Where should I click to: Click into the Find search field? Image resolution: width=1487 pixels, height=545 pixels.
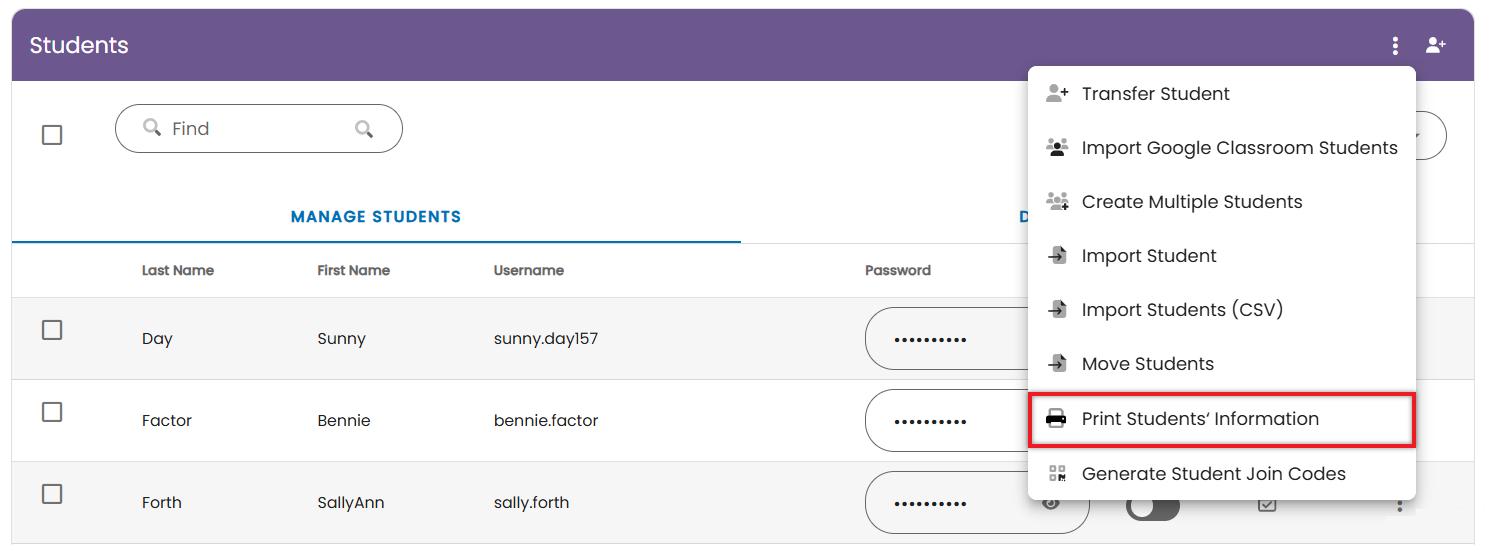(259, 129)
